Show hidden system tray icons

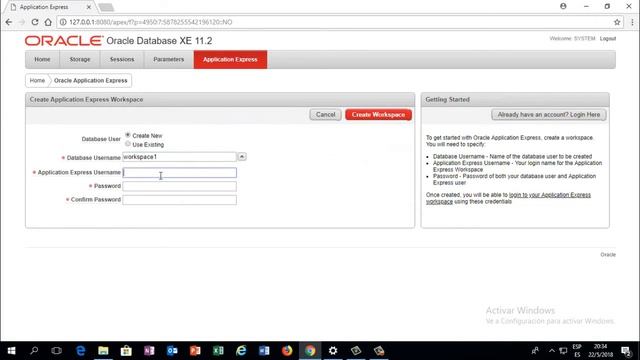click(552, 351)
